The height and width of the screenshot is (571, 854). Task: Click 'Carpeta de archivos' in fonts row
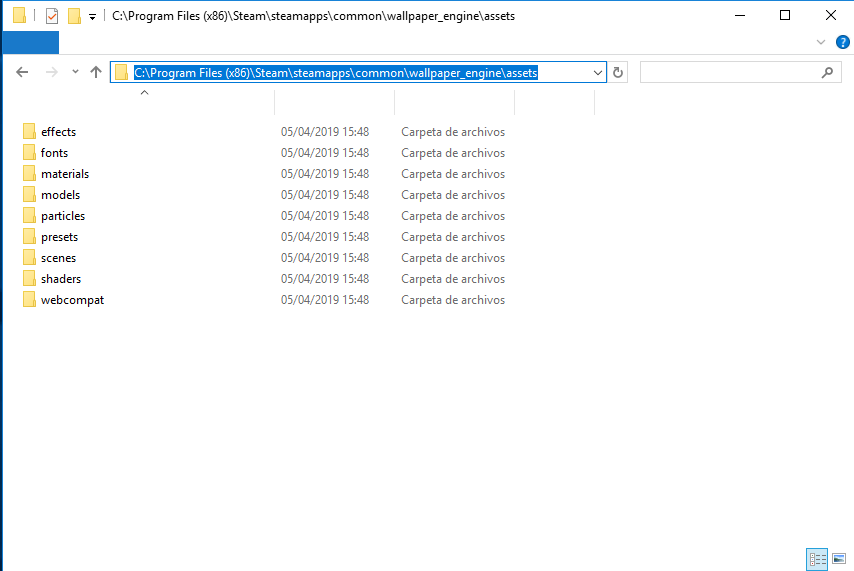click(453, 153)
